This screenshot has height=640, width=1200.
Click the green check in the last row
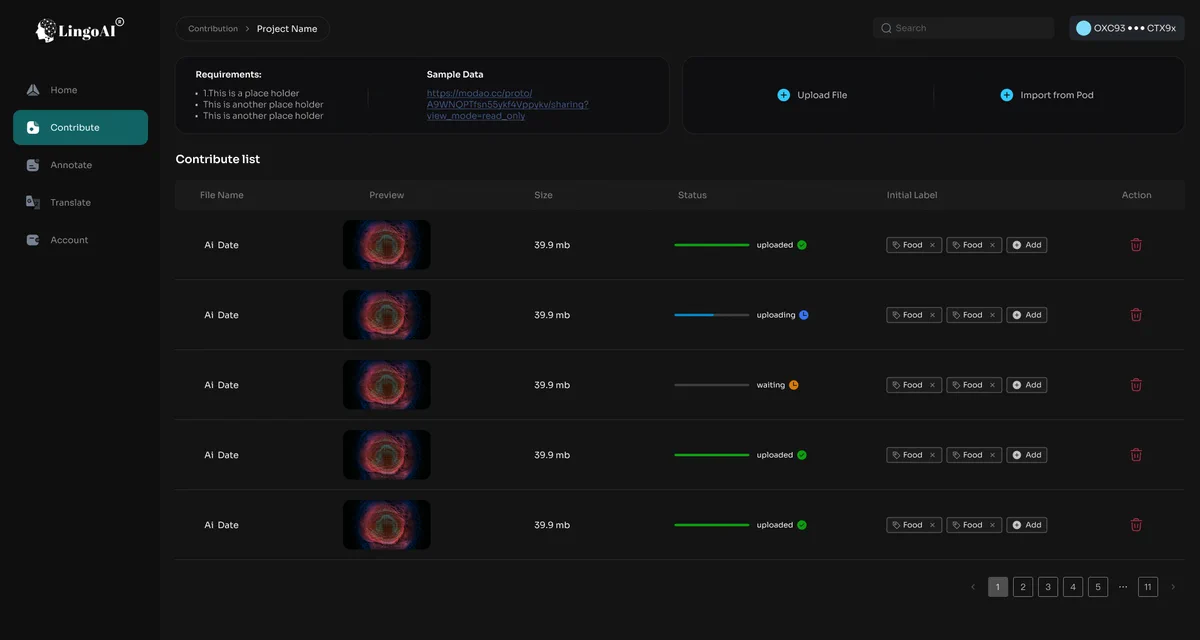click(802, 525)
